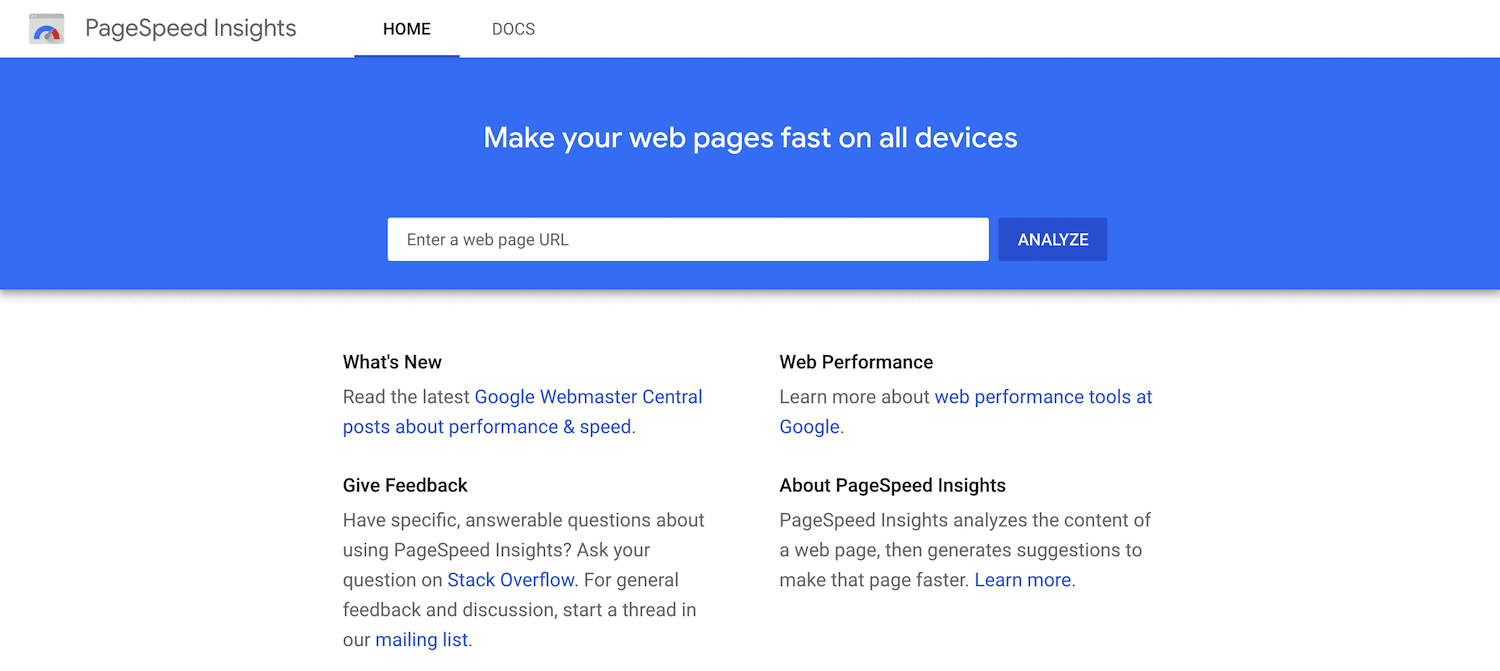This screenshot has width=1500, height=671.
Task: Select the About PageSpeed Insights heading
Action: tap(893, 485)
